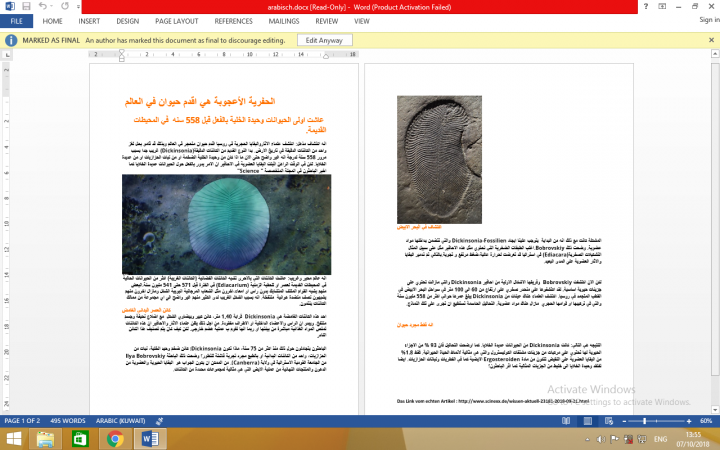This screenshot has height=450, width=720.
Task: Click the Word taskbar icon
Action: click(x=150, y=439)
